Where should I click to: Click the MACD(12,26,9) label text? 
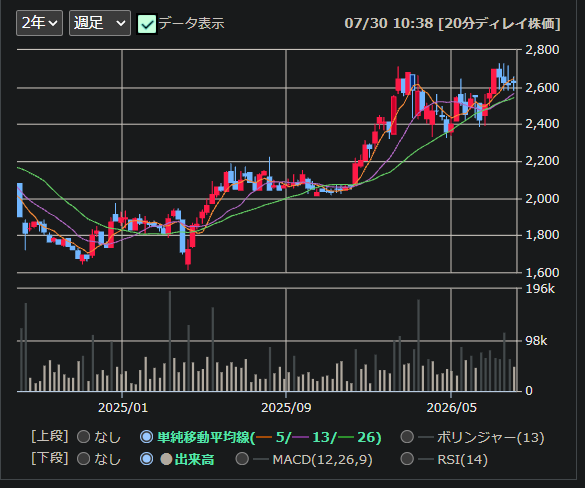322,459
